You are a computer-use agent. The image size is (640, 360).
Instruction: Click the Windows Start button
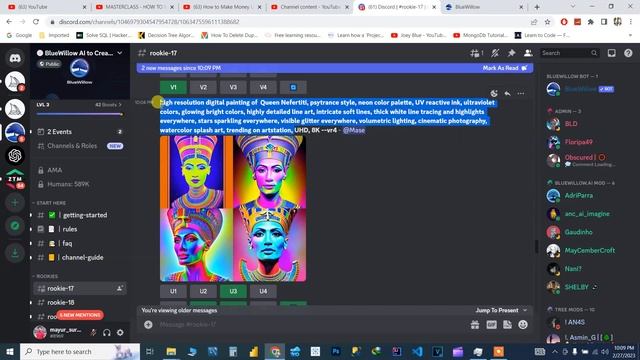click(x=10, y=351)
